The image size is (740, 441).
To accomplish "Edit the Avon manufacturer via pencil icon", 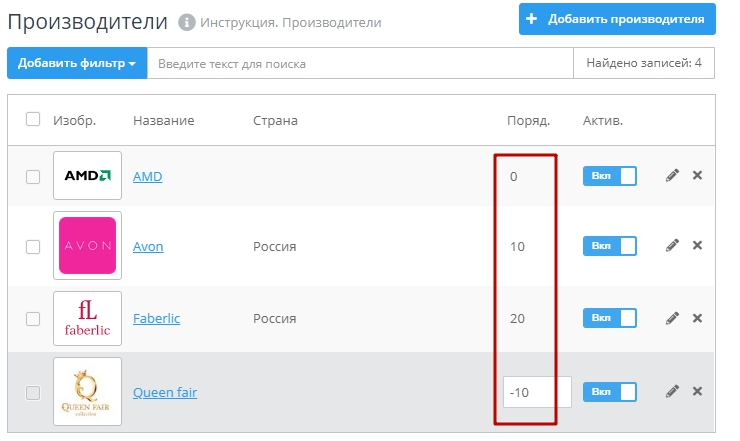I will click(x=672, y=246).
